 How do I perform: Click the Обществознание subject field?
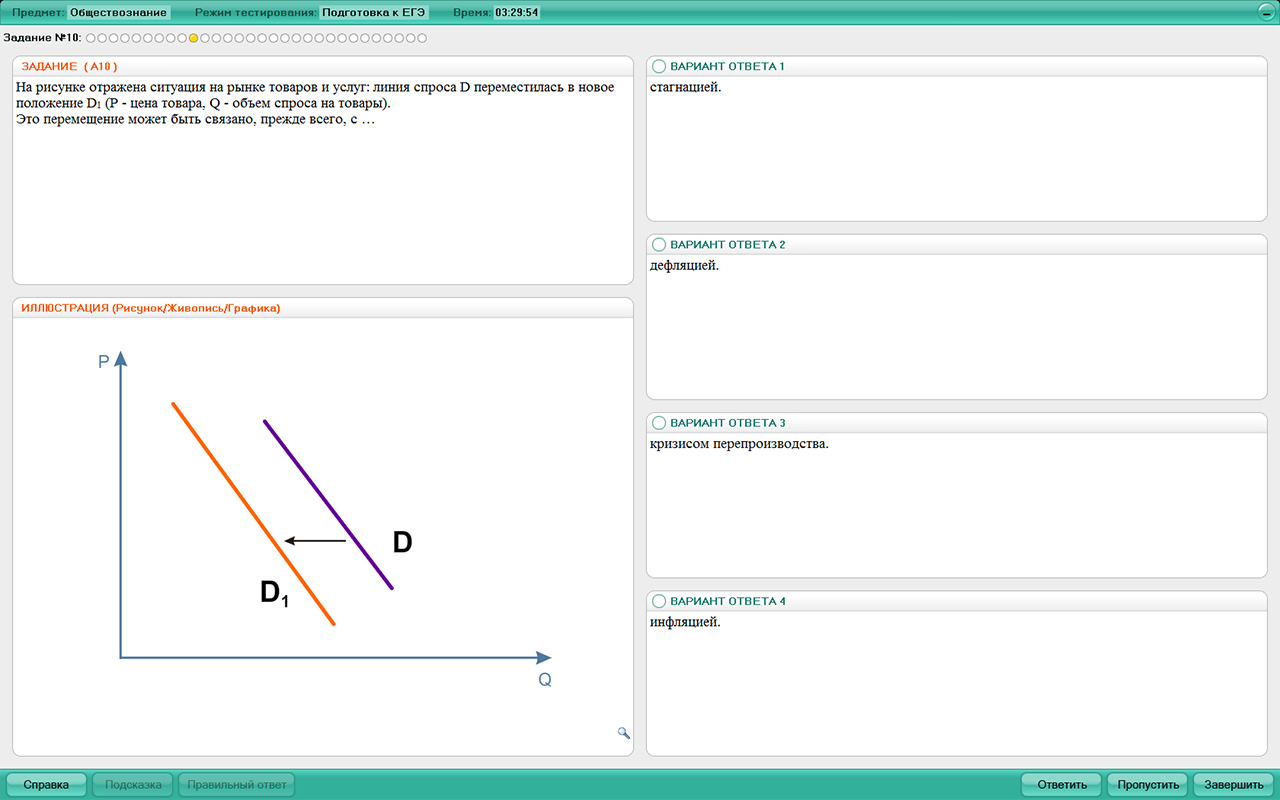tap(119, 13)
